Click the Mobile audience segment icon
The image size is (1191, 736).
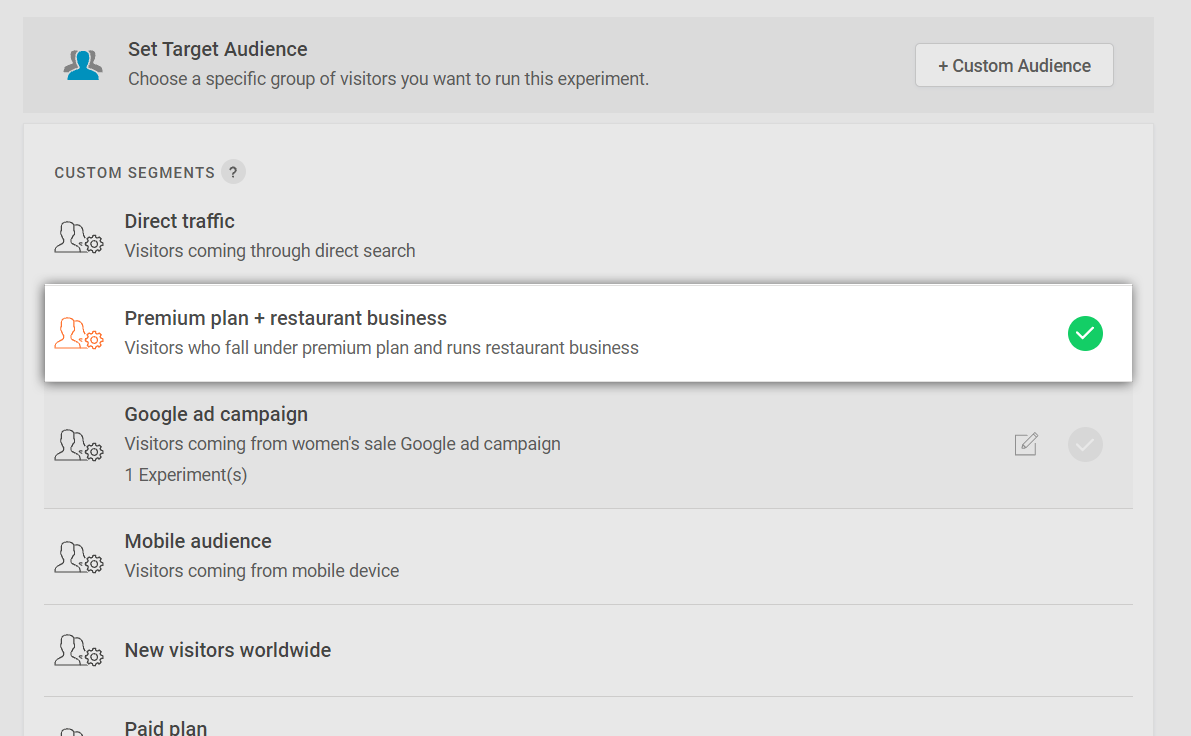79,557
